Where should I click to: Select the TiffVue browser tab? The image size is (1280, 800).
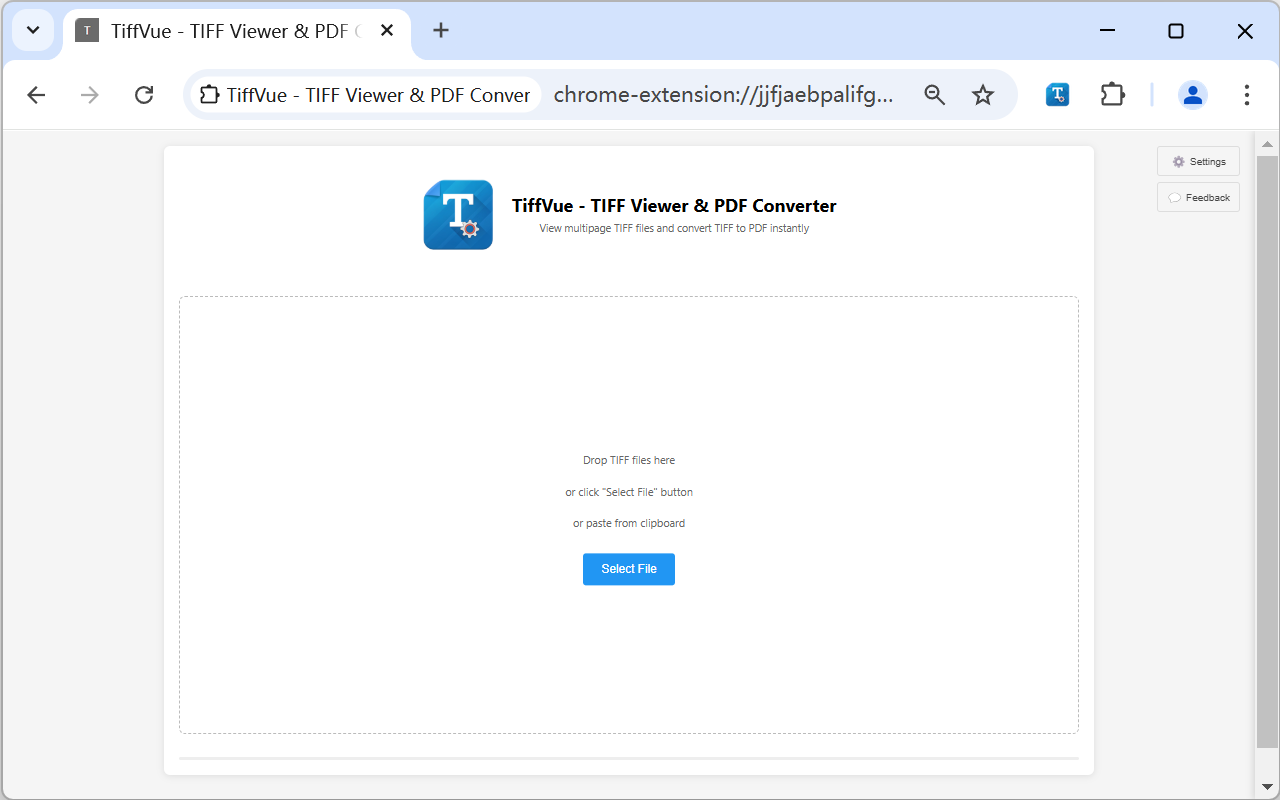coord(237,31)
